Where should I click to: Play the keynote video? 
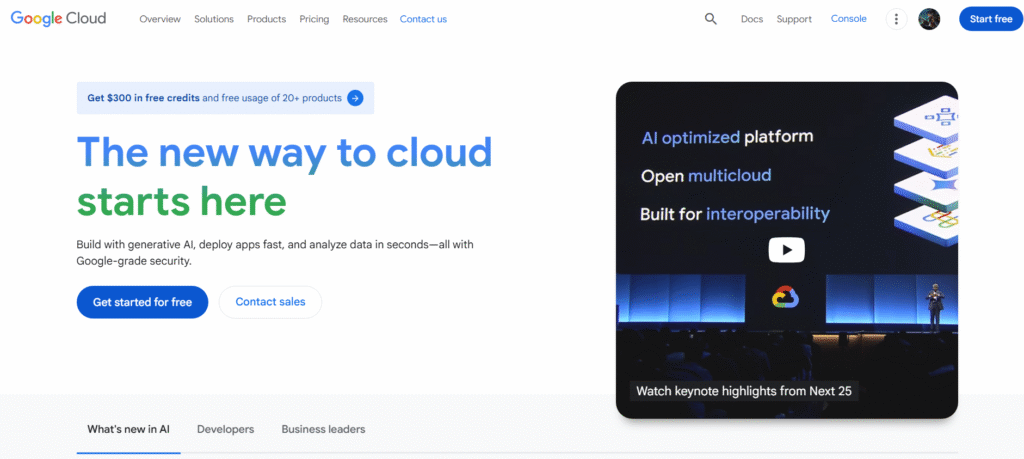click(786, 250)
